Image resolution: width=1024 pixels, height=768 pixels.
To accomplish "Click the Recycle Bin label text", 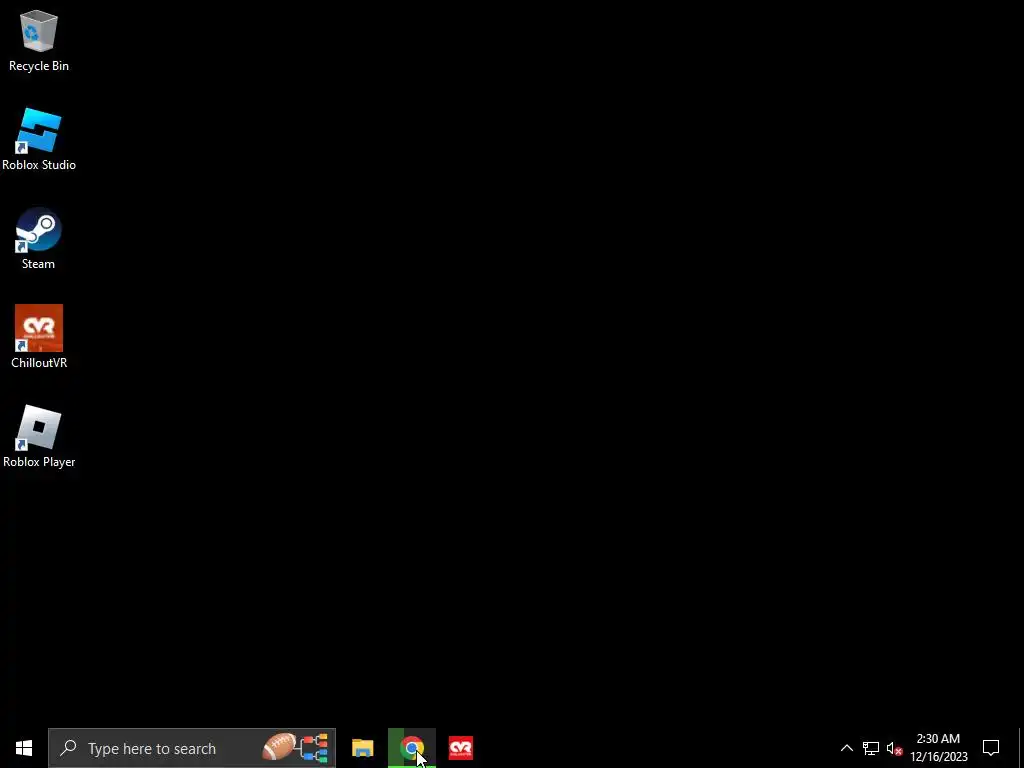I will [x=39, y=66].
